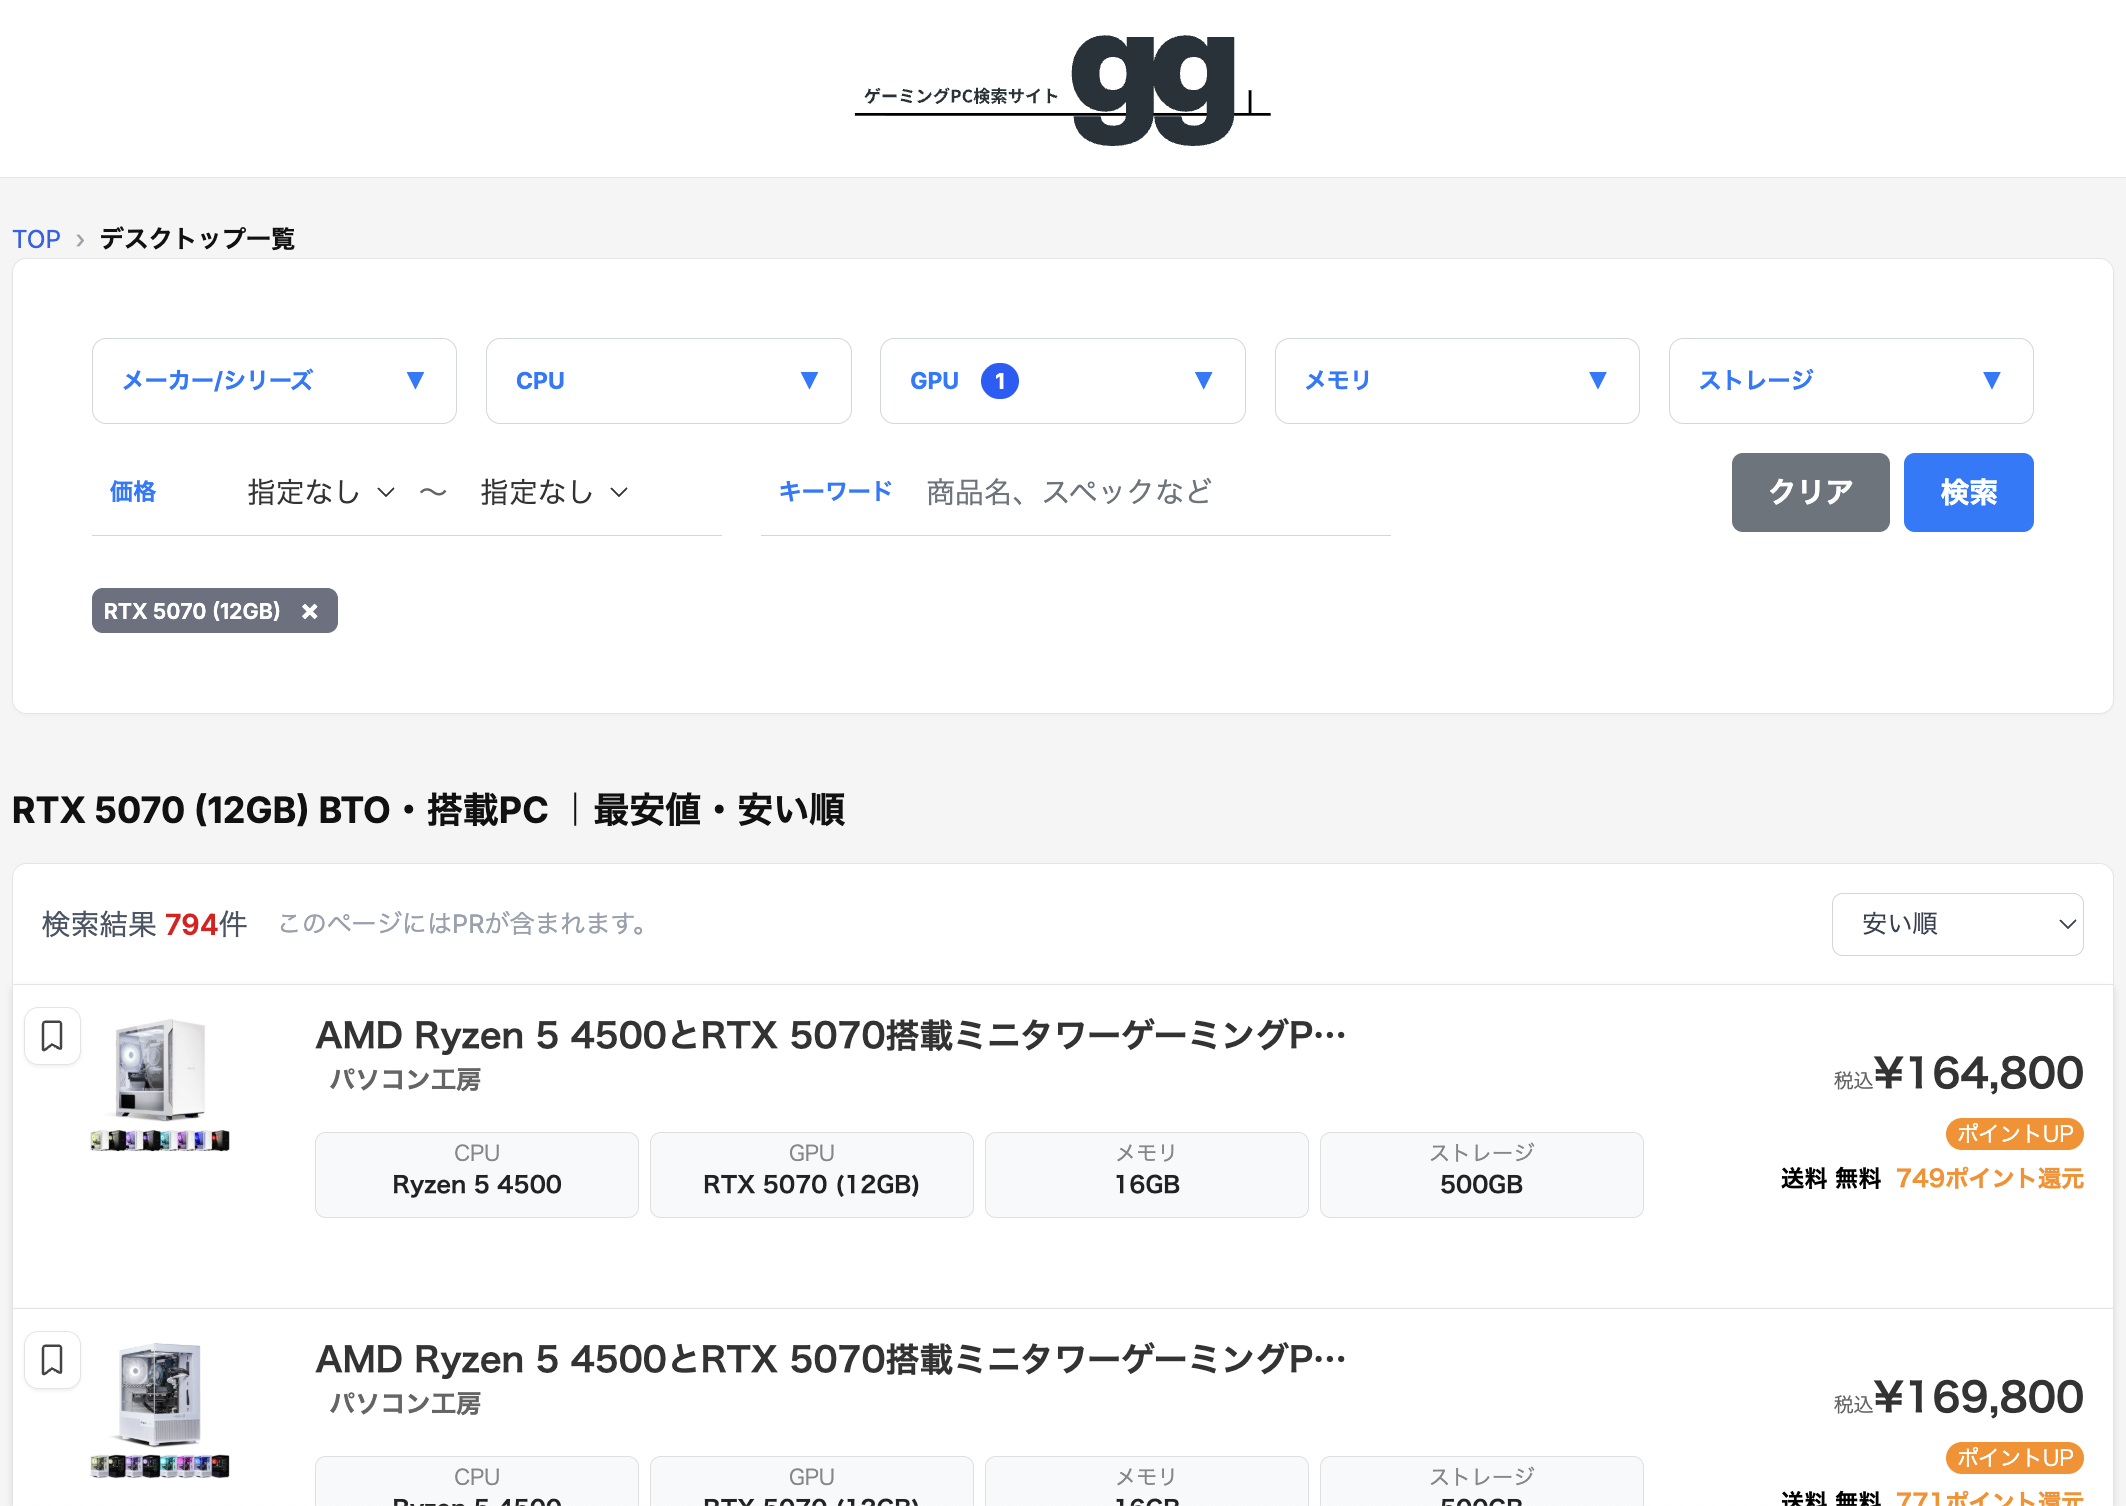
Task: Remove the RTX 5070 (12GB) filter tag
Action: pos(310,611)
